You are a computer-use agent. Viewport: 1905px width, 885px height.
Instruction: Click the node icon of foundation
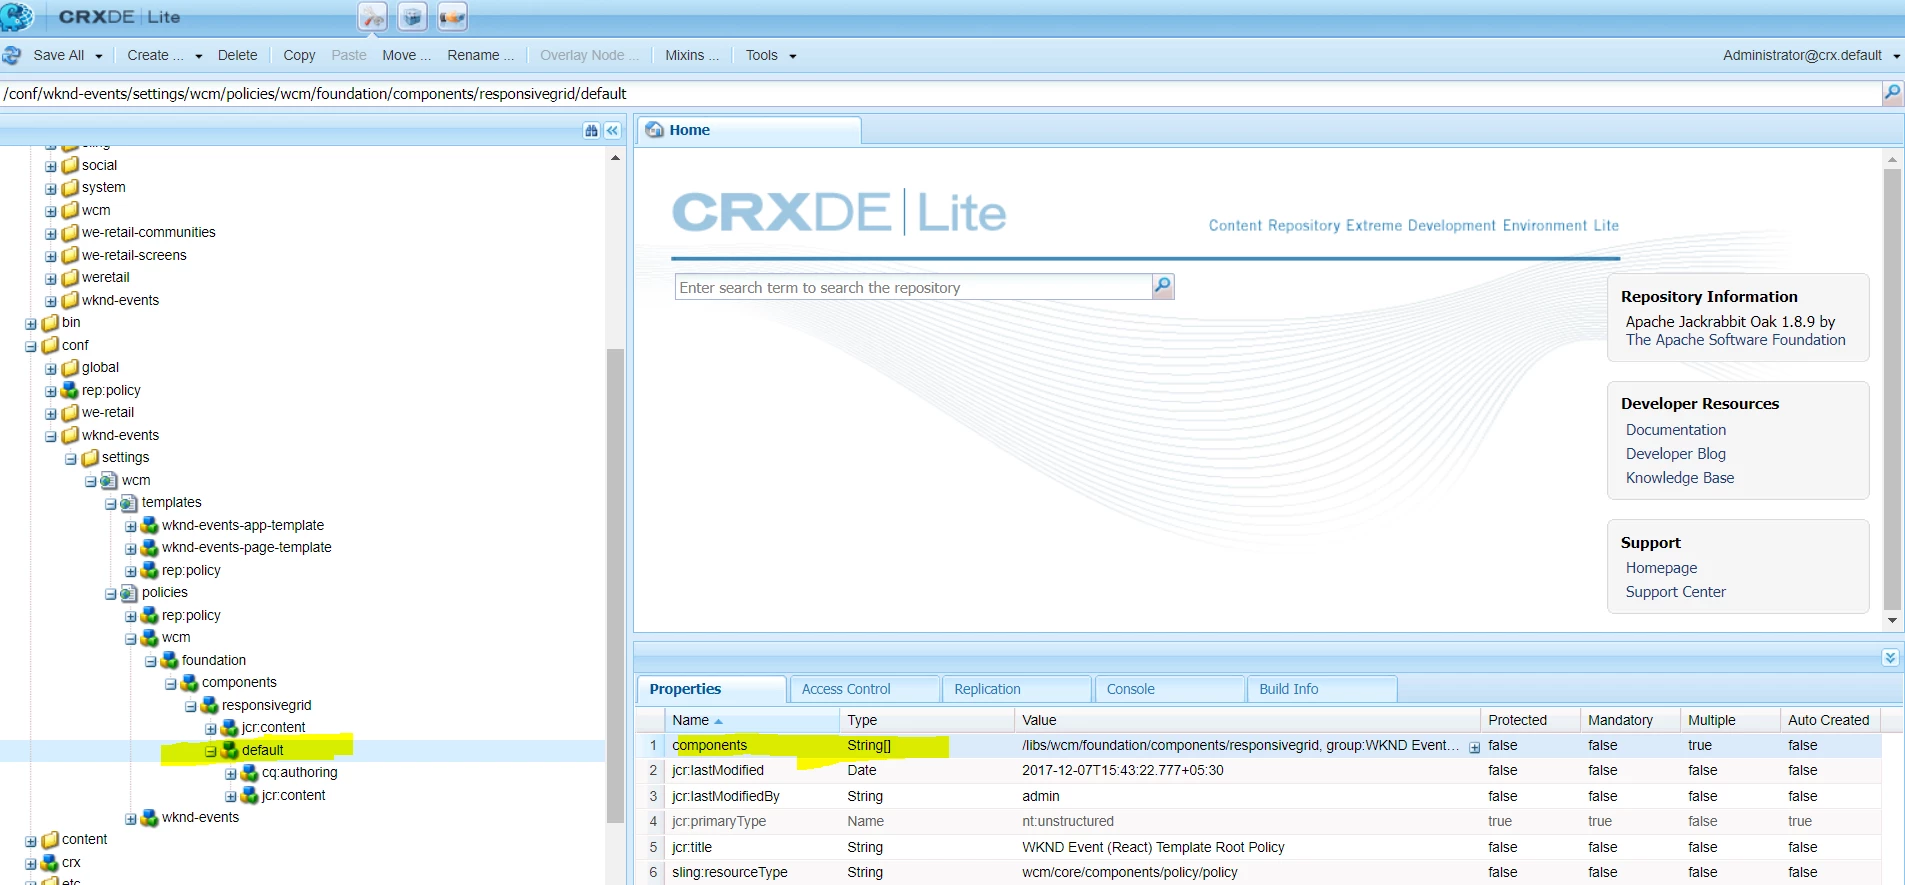170,660
